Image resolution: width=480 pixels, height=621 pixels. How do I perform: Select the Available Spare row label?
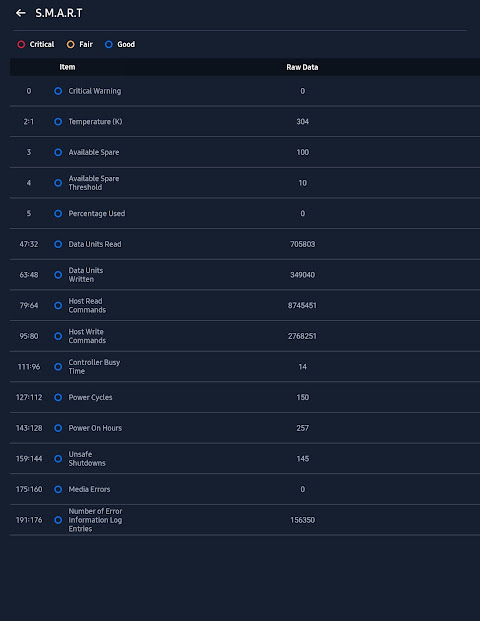pos(94,152)
